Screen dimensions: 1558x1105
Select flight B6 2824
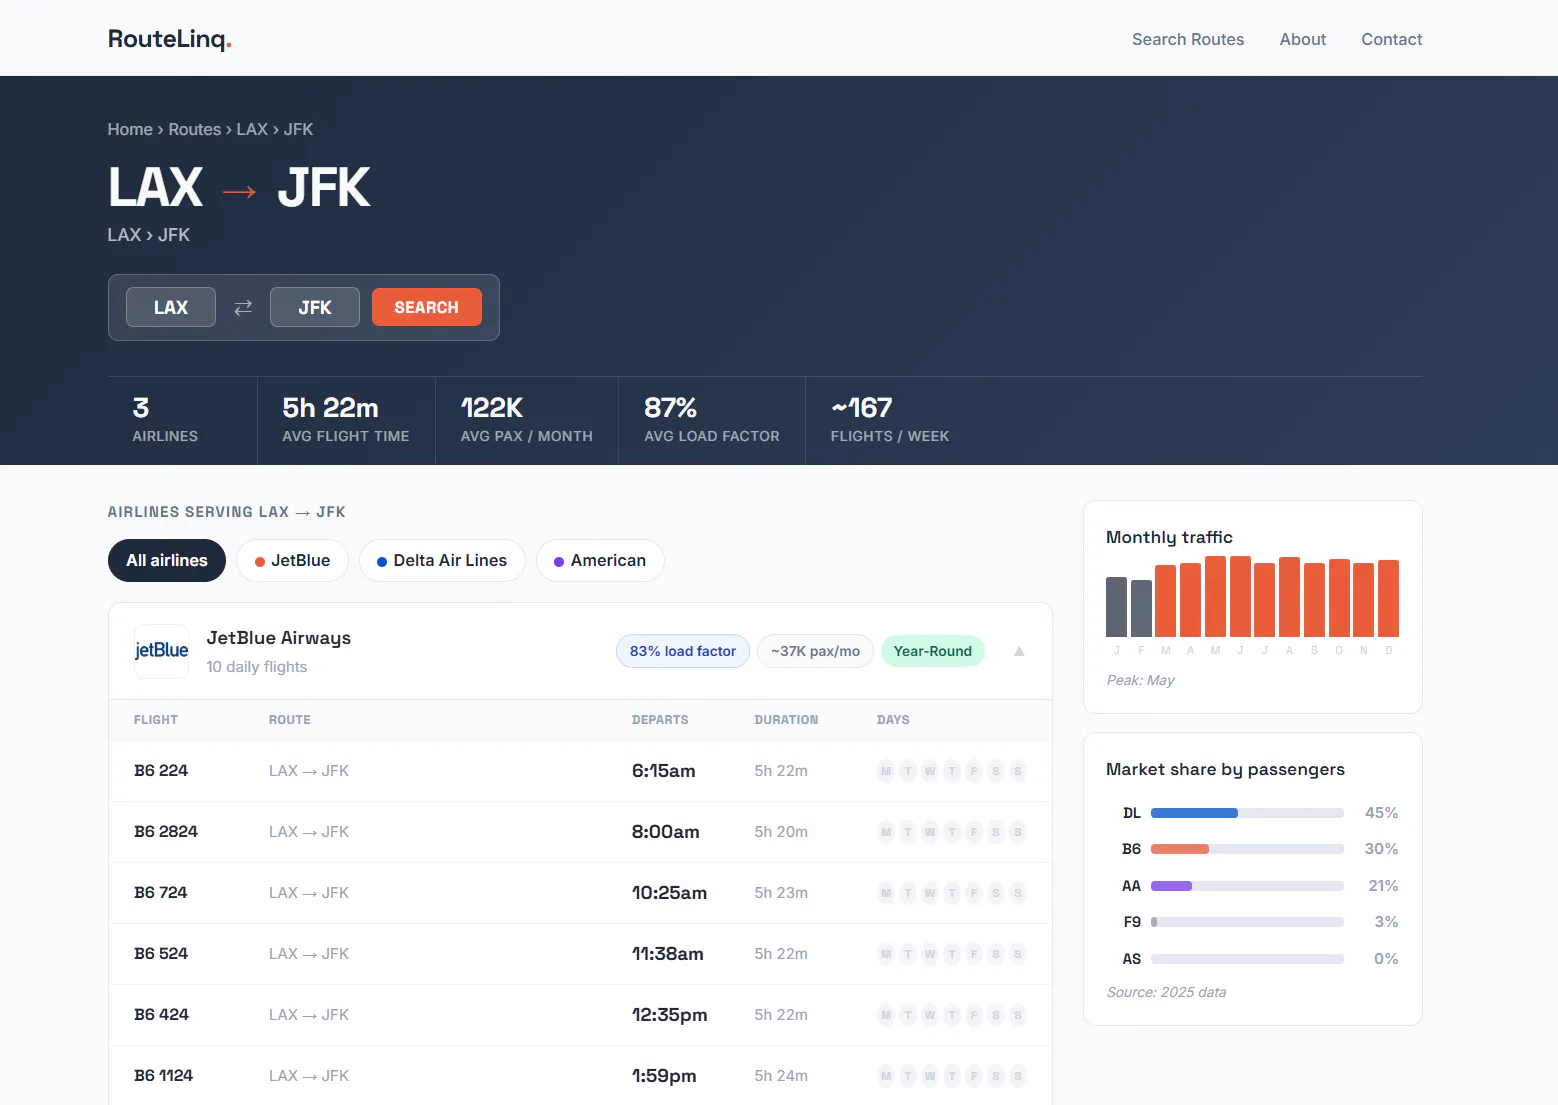(x=580, y=832)
